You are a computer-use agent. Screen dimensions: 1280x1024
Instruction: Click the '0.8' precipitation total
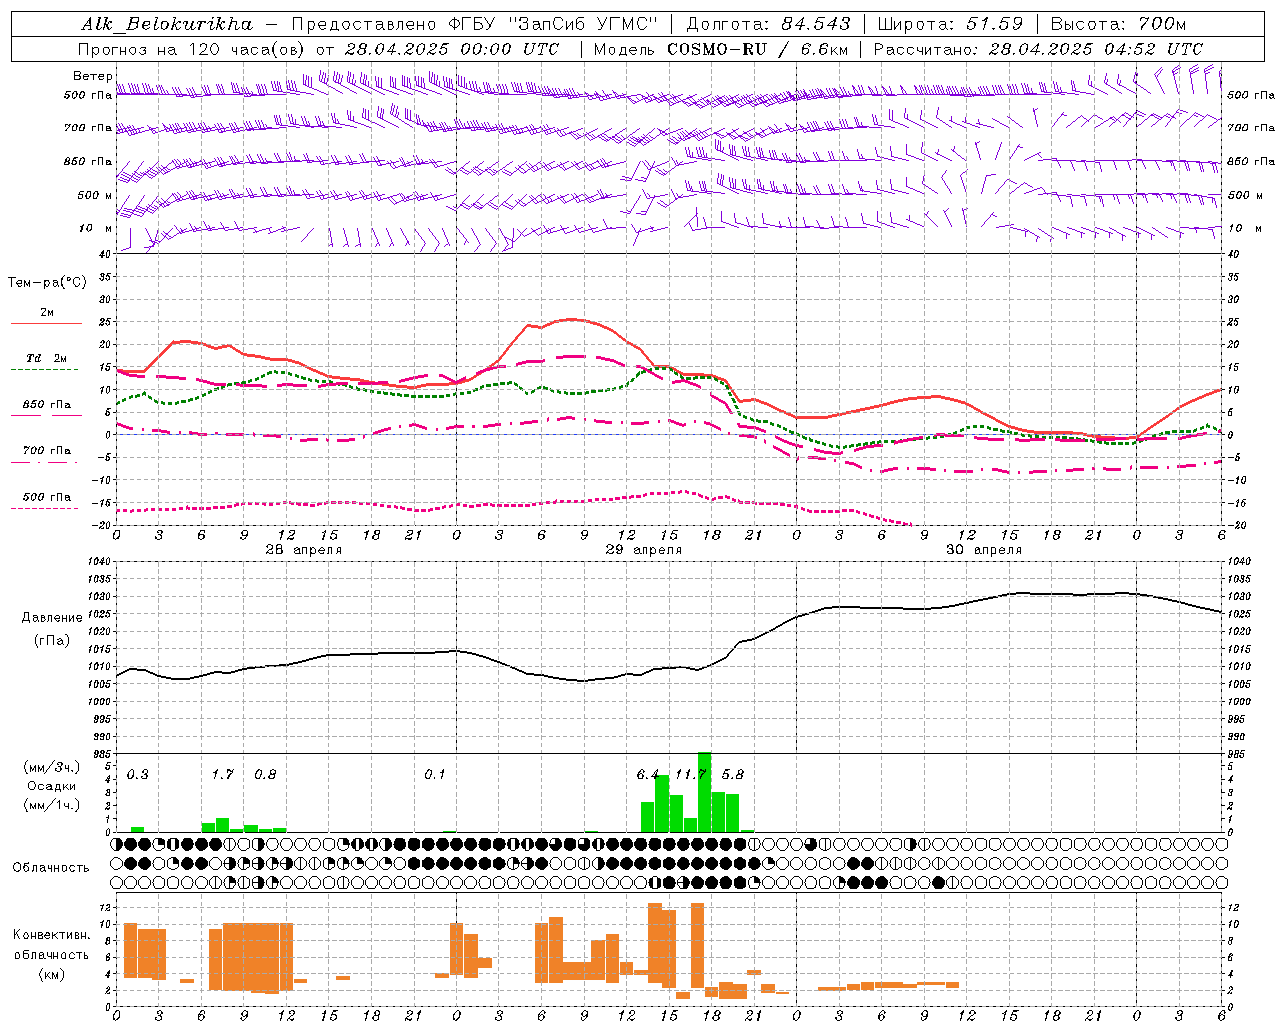(265, 775)
